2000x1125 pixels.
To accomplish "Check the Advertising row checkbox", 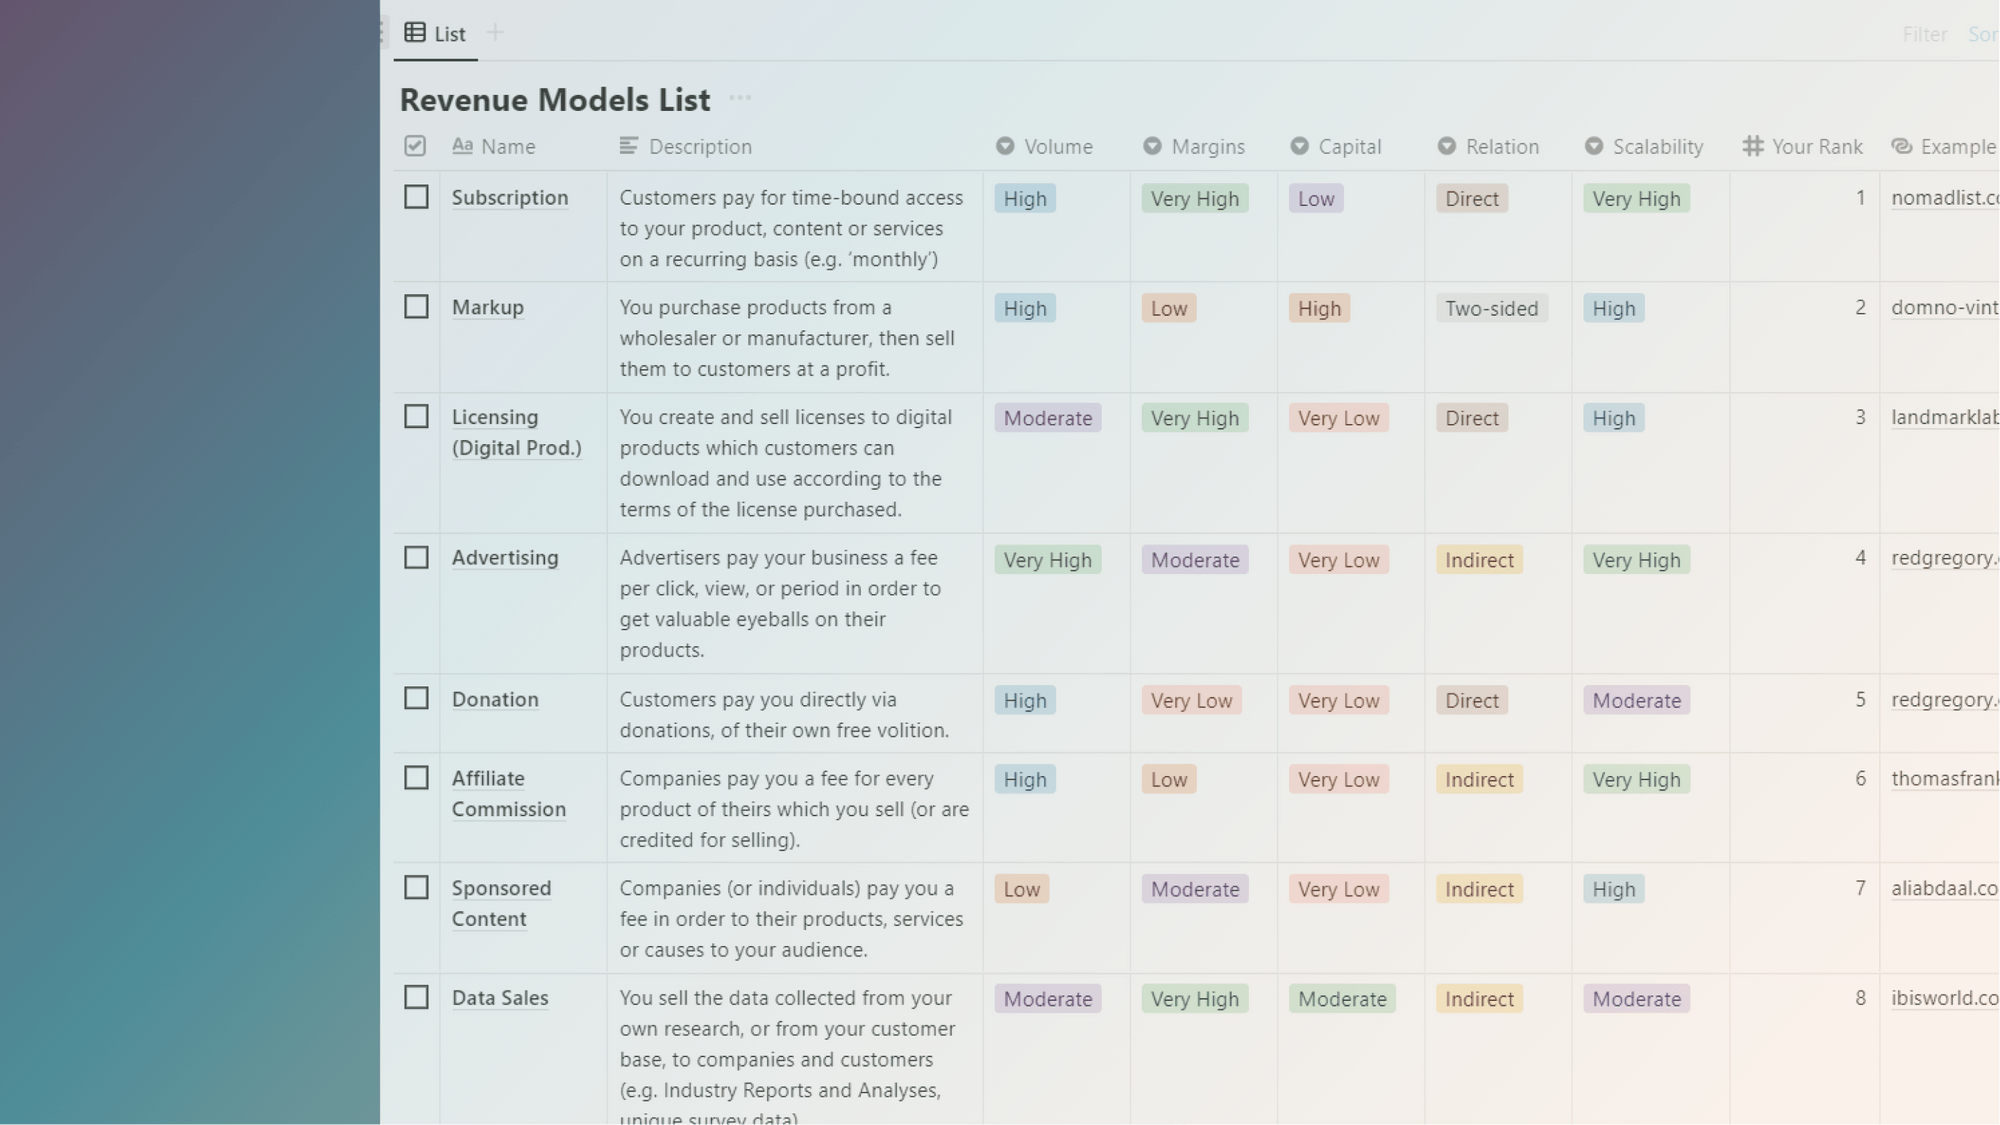I will pyautogui.click(x=416, y=557).
